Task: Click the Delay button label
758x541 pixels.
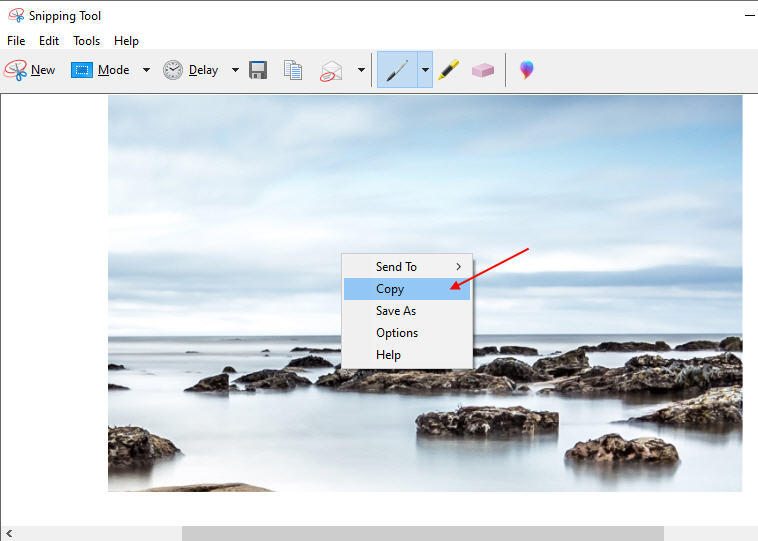Action: click(204, 70)
